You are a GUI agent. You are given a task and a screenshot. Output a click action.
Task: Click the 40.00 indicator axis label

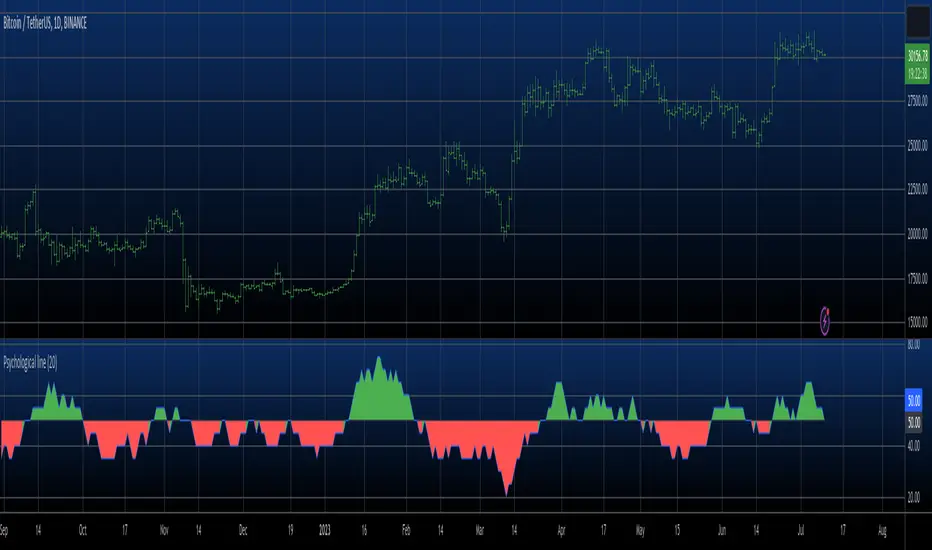(x=914, y=445)
